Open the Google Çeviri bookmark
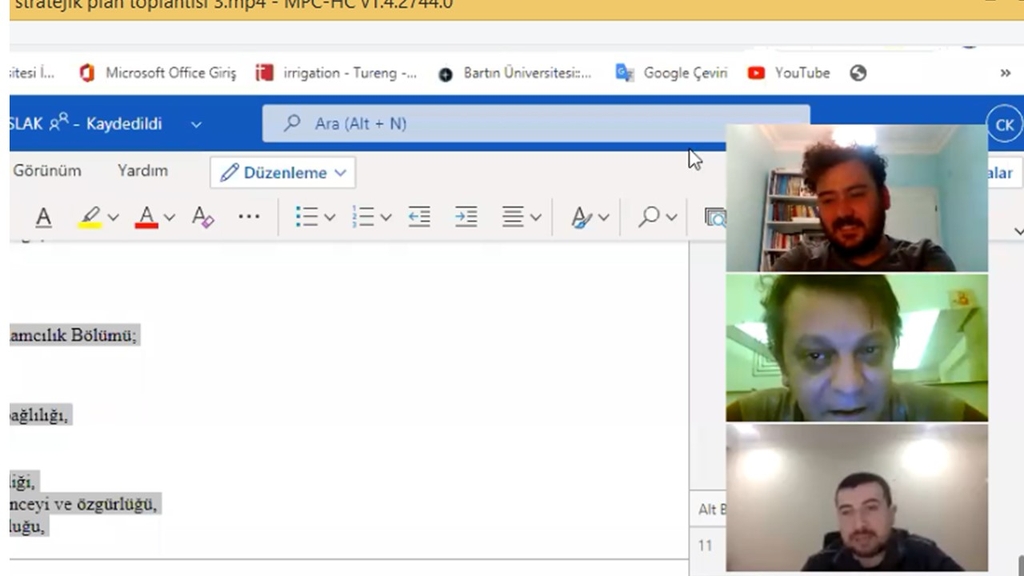Screen dimensions: 1024x576 coord(672,73)
